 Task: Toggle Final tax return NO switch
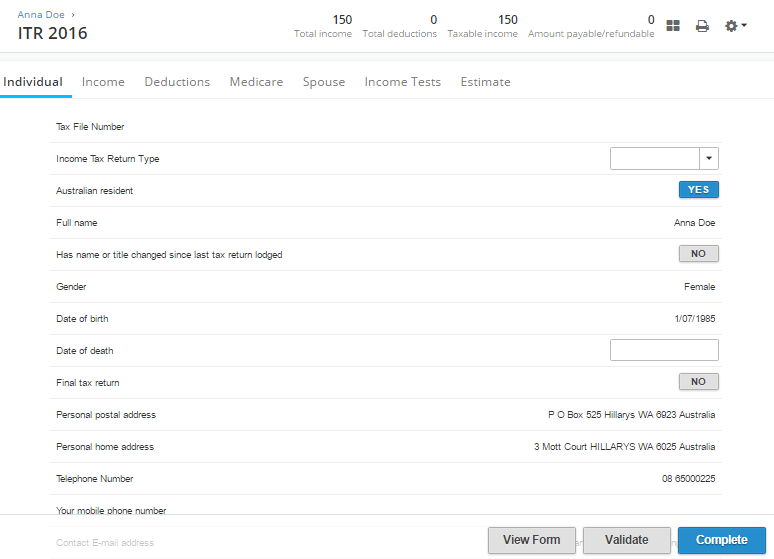[x=698, y=382]
